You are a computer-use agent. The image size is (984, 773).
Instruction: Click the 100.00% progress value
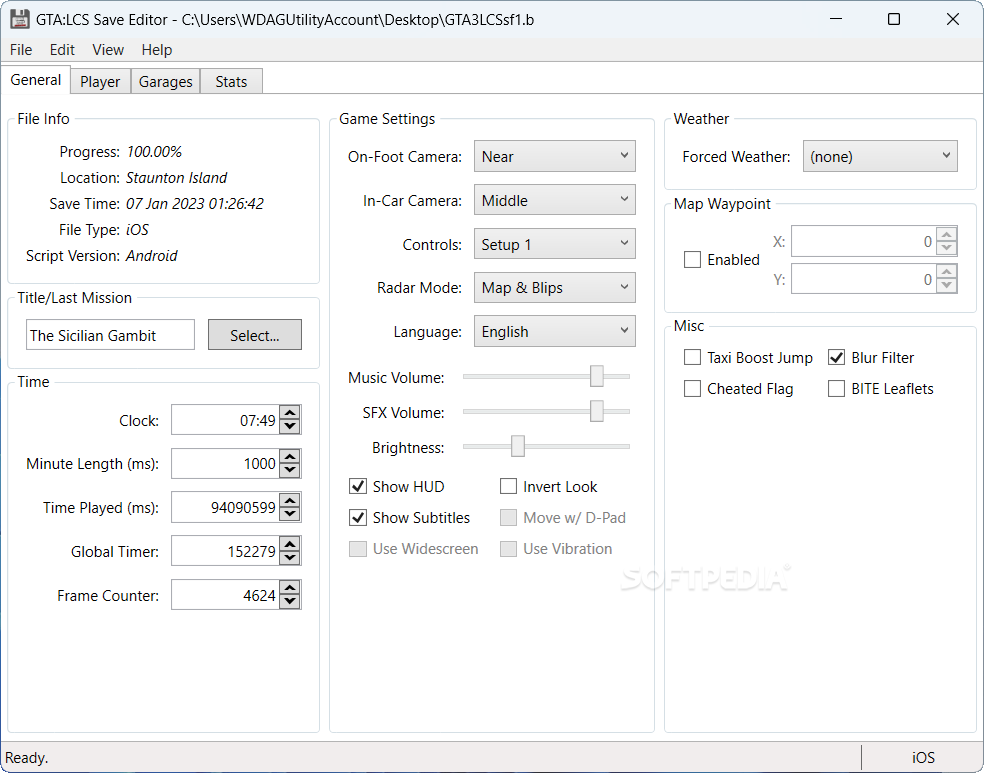click(x=154, y=152)
